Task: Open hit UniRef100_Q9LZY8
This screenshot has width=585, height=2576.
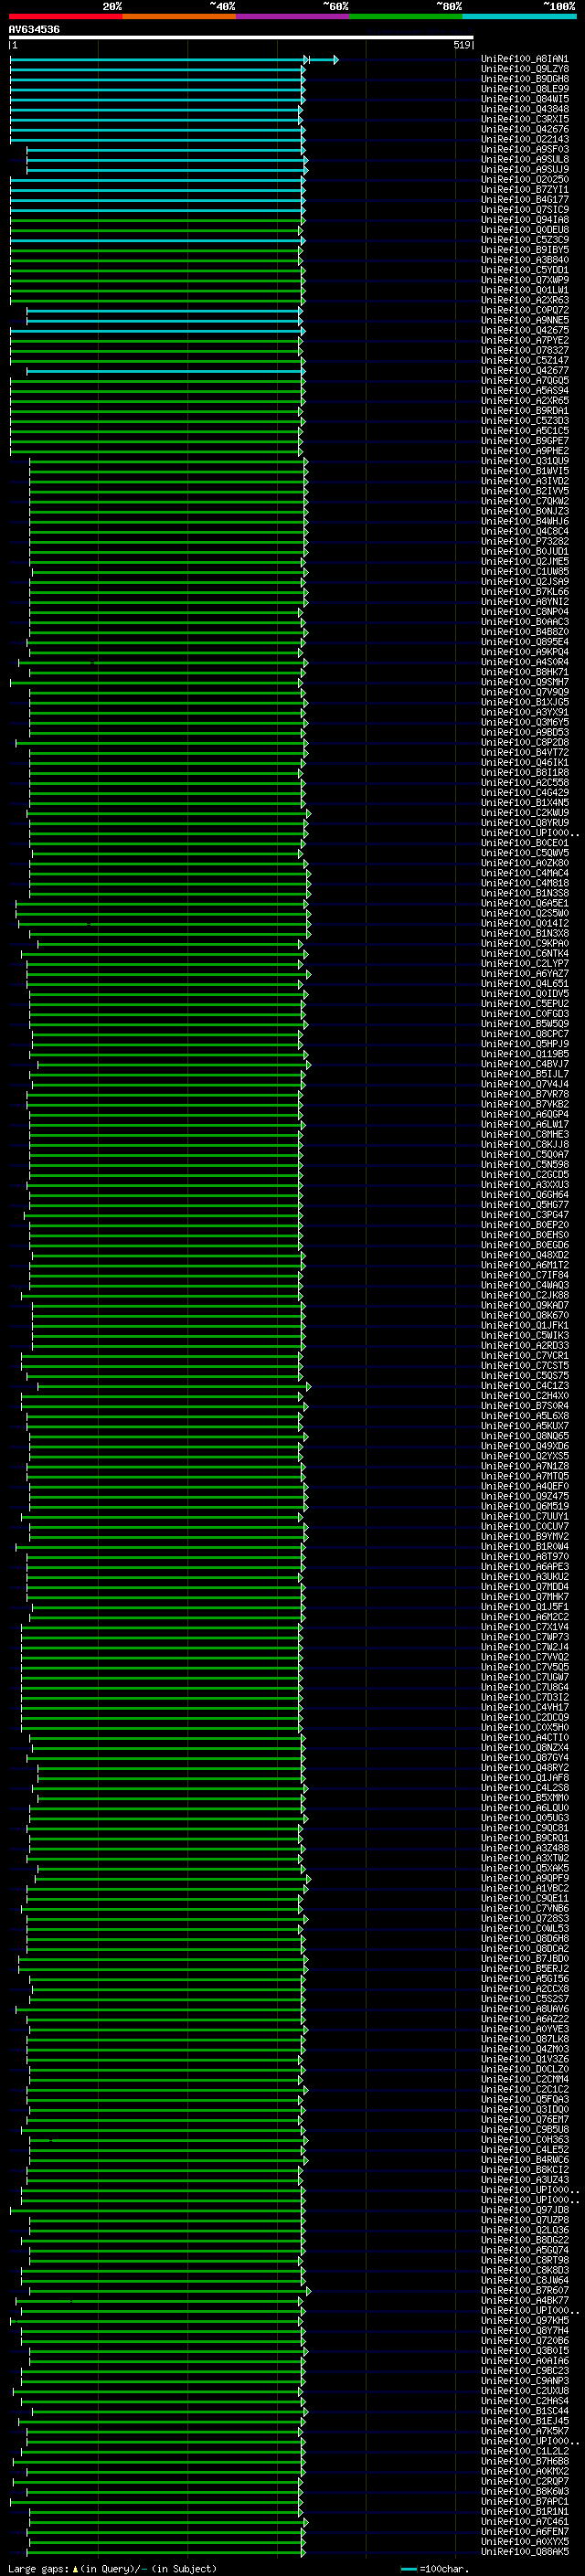Action: pyautogui.click(x=525, y=69)
